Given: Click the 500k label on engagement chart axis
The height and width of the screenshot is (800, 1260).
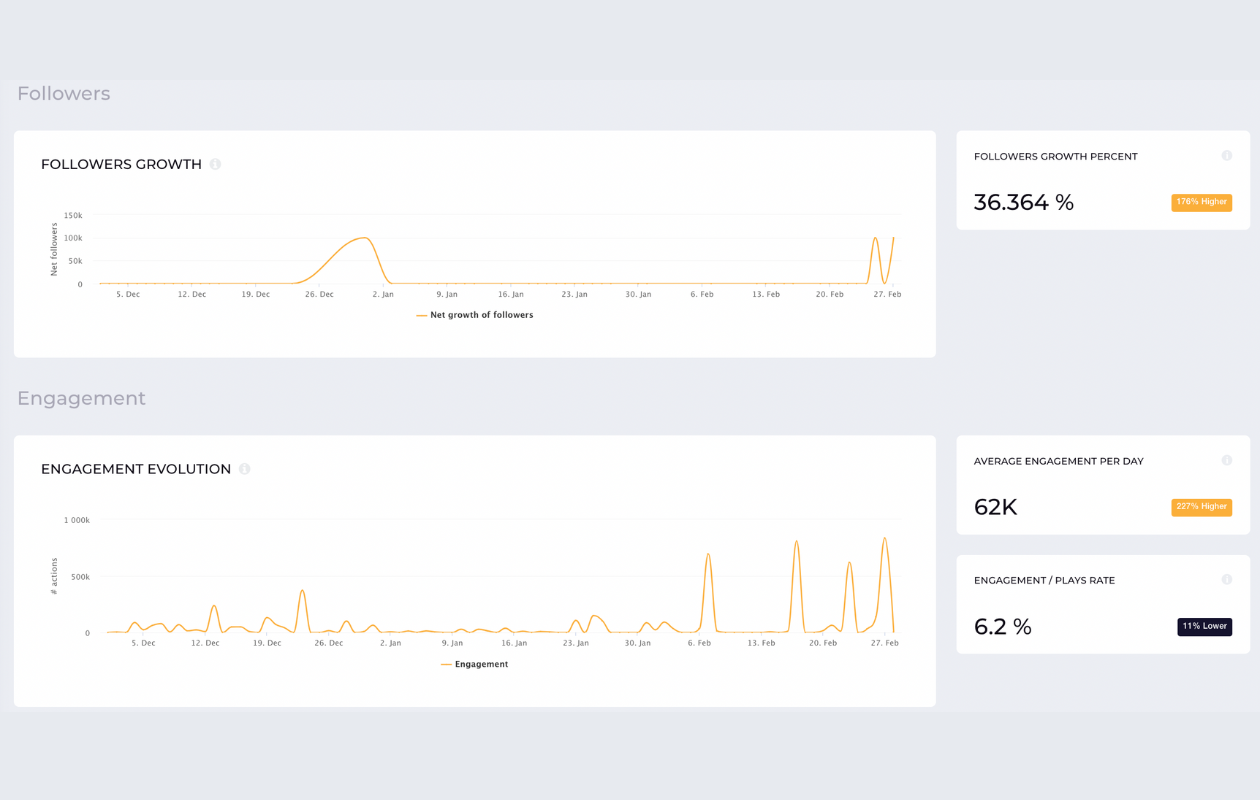Looking at the screenshot, I should click(79, 577).
